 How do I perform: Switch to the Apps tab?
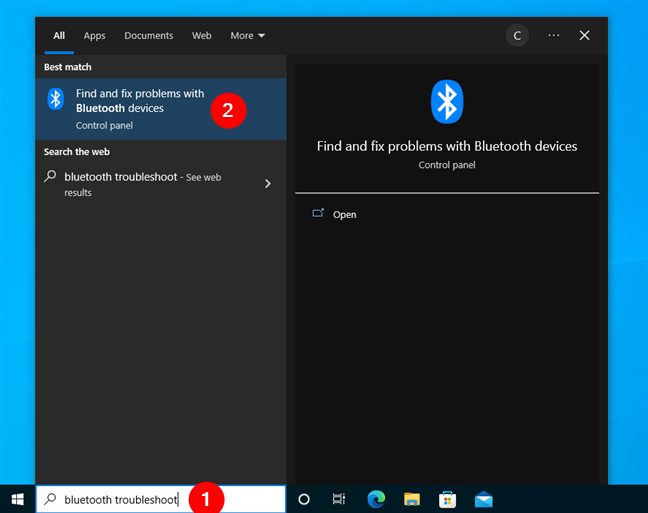[94, 36]
